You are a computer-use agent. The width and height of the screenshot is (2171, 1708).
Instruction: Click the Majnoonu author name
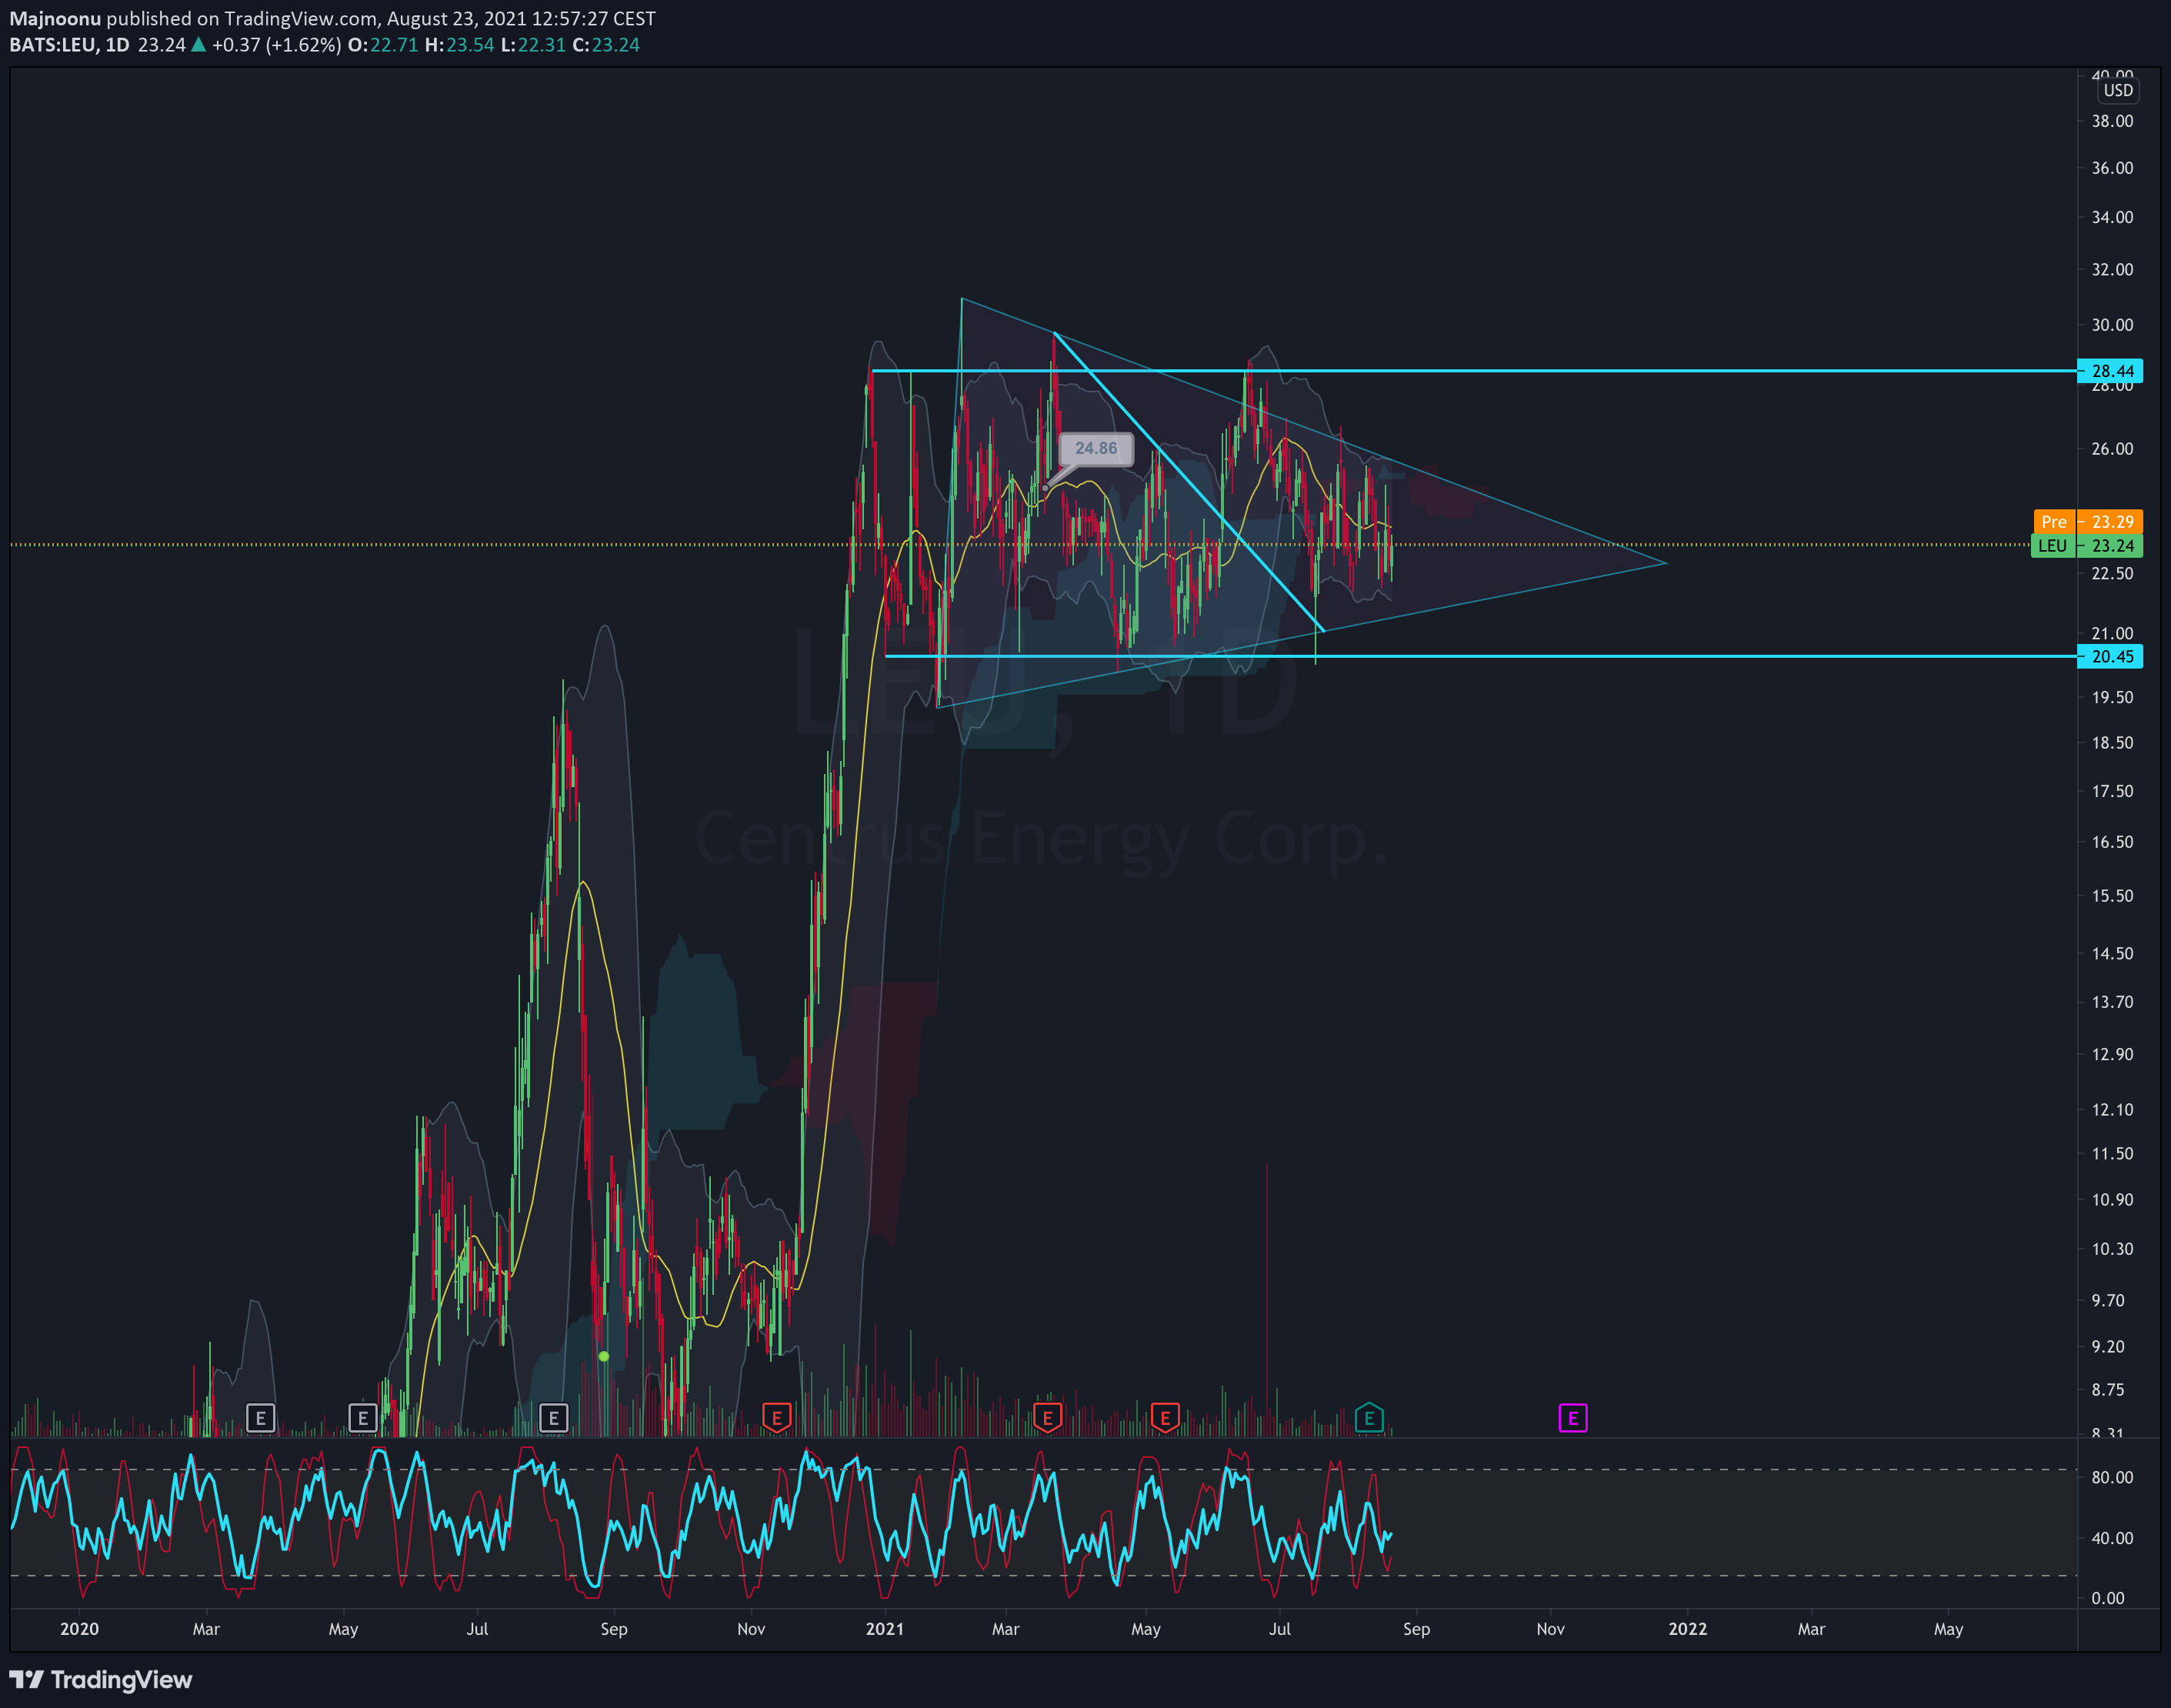[x=55, y=19]
